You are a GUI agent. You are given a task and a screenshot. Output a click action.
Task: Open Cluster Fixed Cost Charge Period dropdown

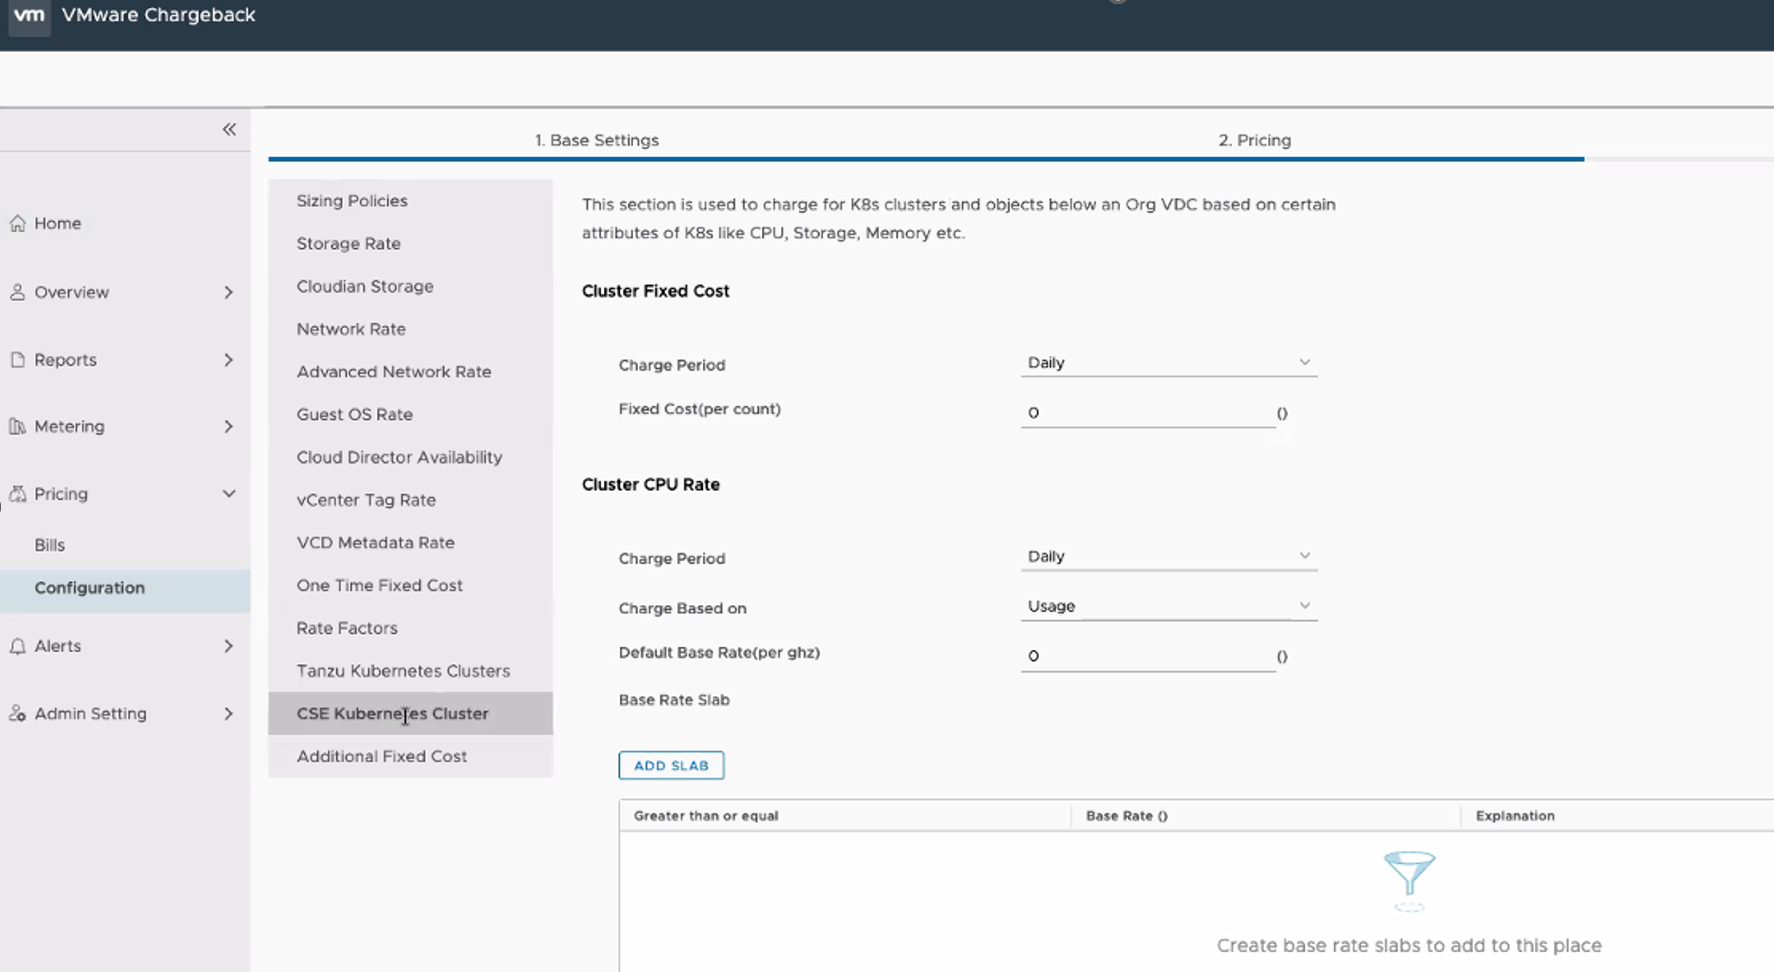point(1167,363)
